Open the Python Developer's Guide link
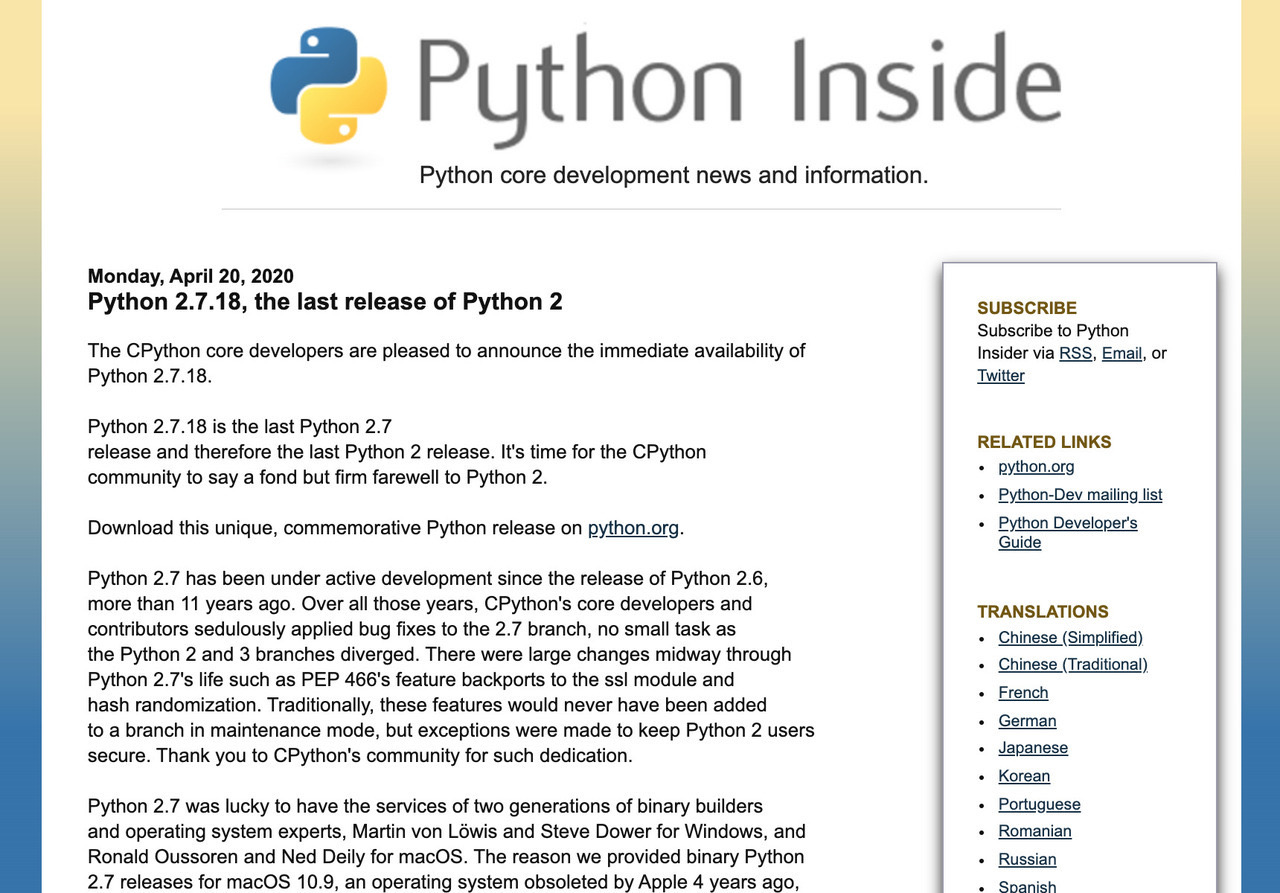Viewport: 1280px width, 893px height. click(x=1067, y=523)
